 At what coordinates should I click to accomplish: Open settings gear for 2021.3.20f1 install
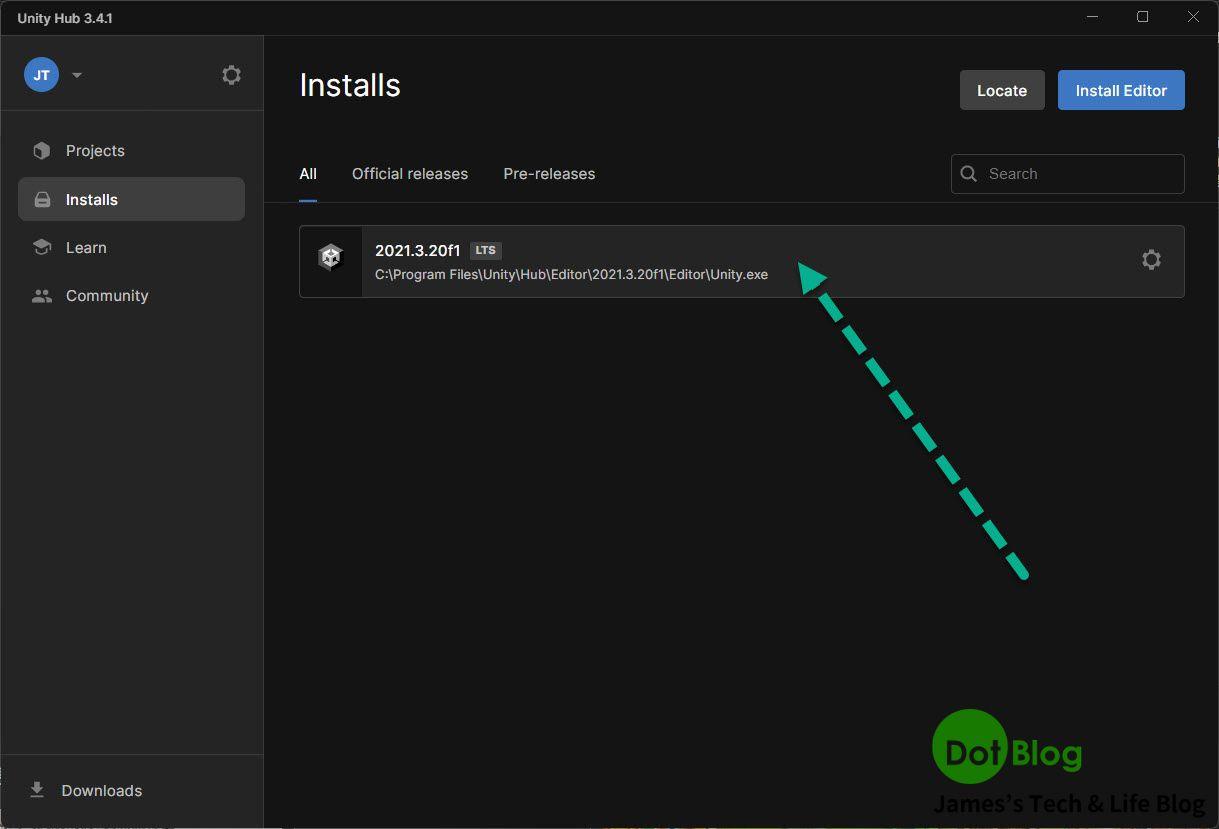[x=1152, y=260]
